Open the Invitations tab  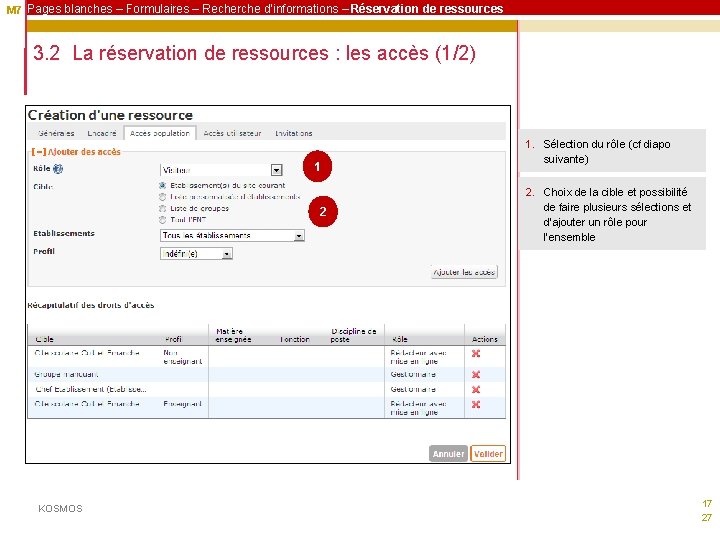[x=294, y=133]
